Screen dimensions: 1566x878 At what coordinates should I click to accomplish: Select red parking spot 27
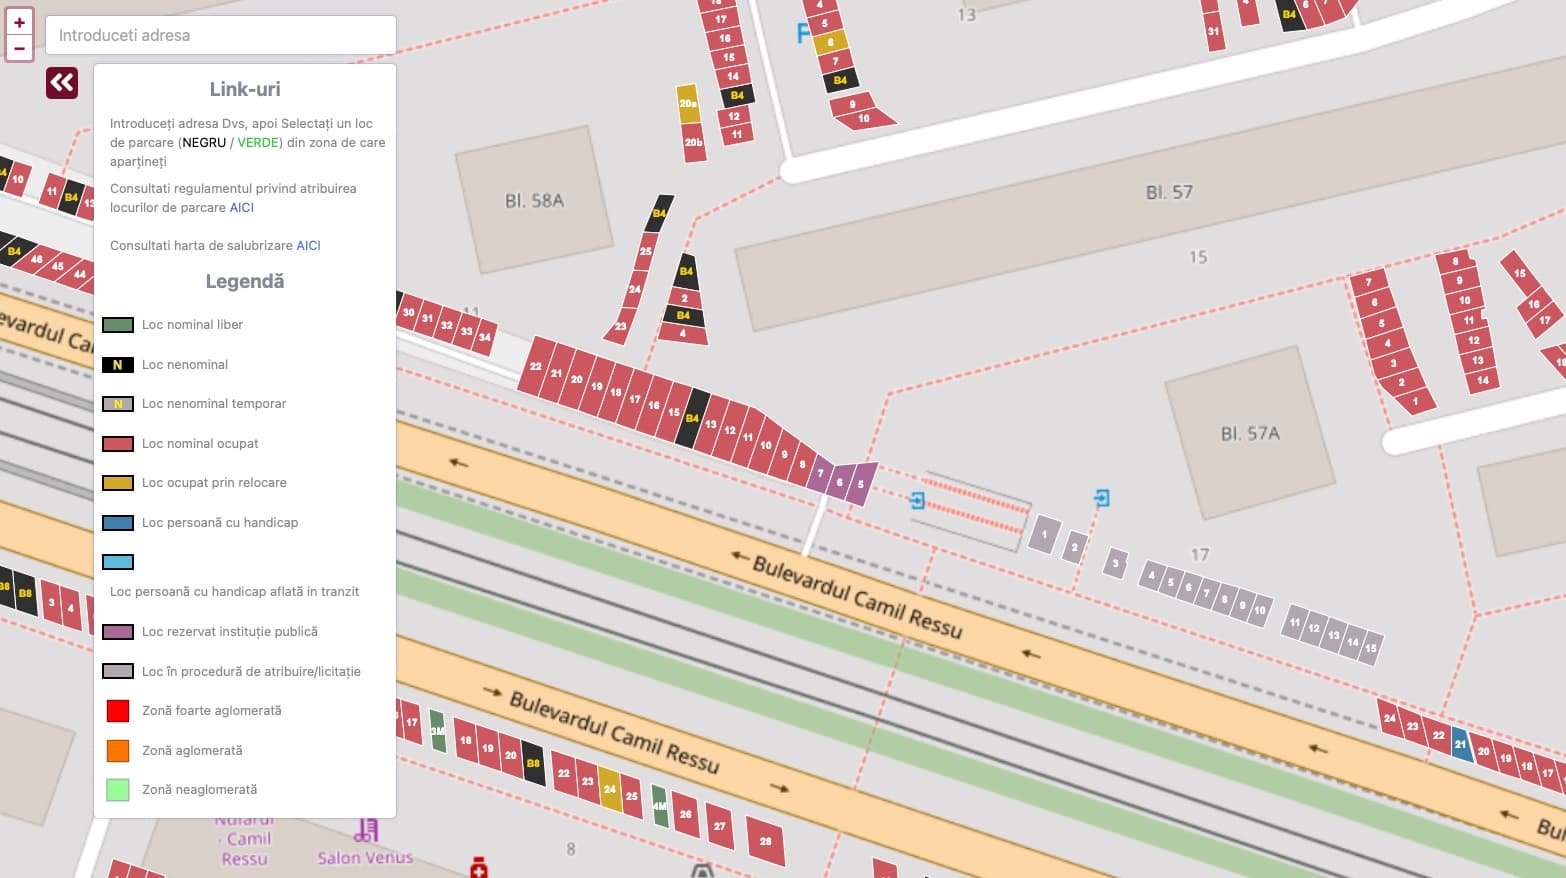719,826
